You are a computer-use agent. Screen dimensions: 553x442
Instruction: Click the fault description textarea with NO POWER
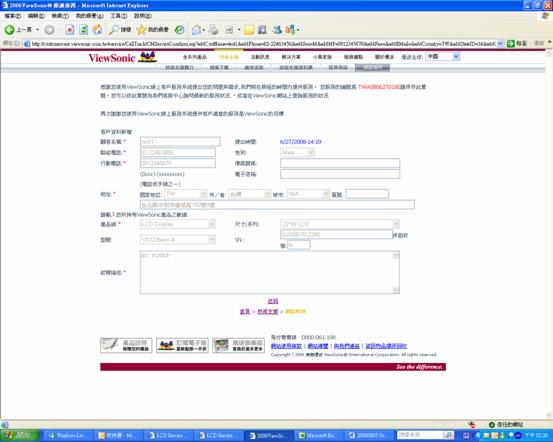tap(270, 272)
